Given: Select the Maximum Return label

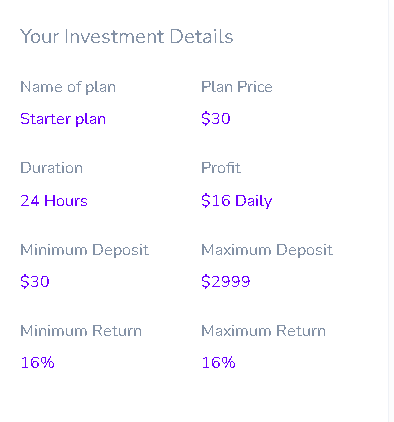Looking at the screenshot, I should tap(263, 331).
